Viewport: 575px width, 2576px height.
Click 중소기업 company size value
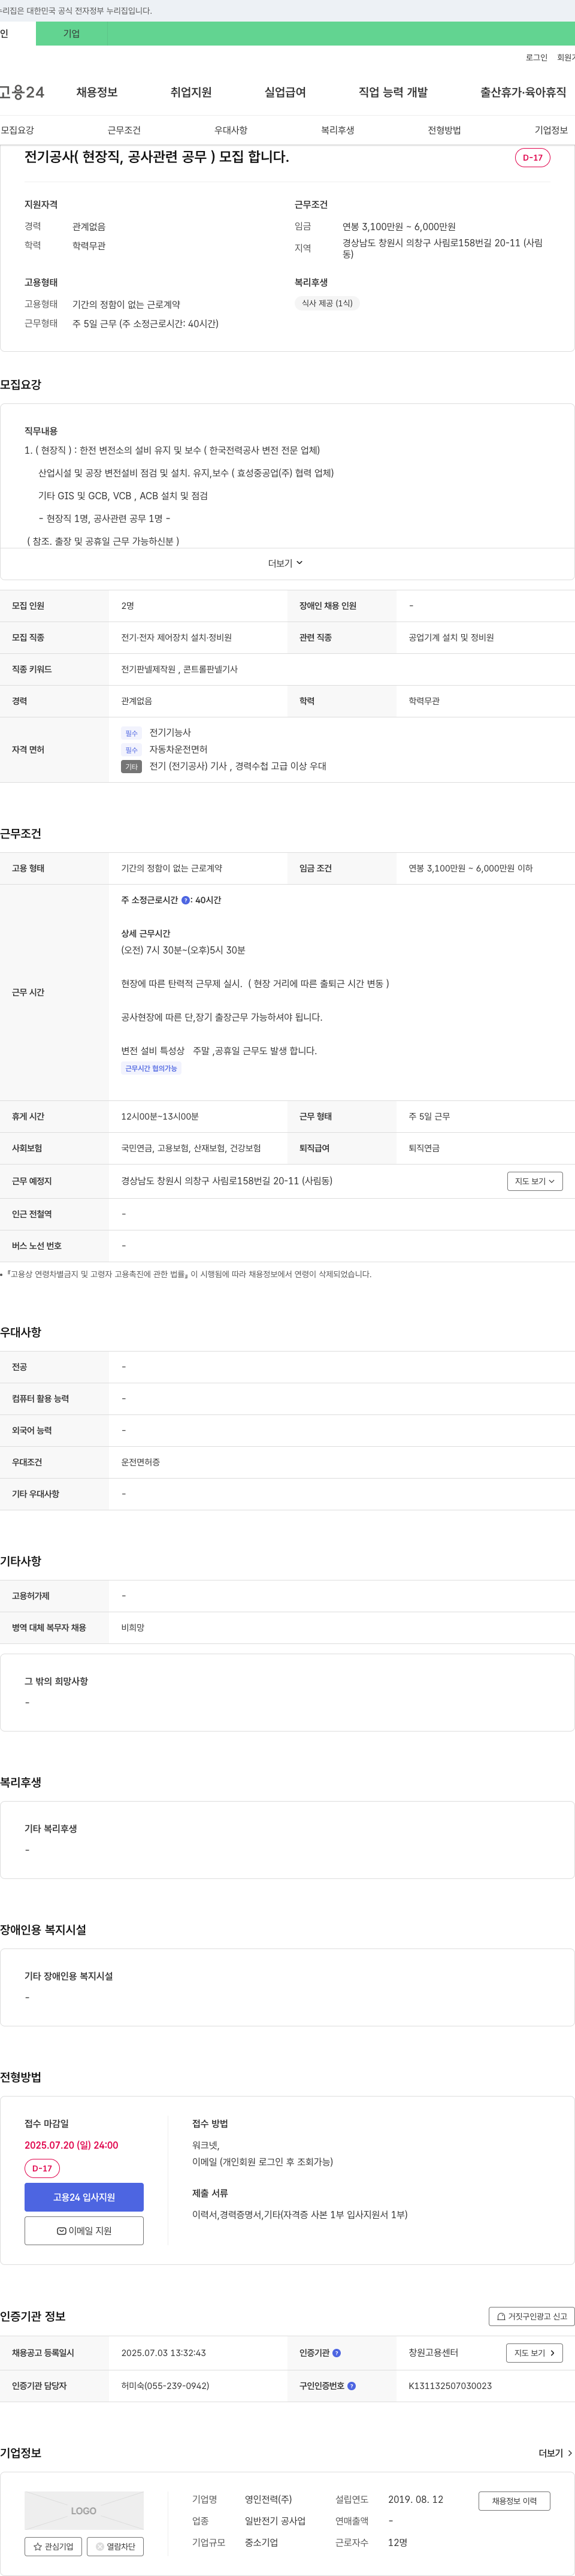(x=261, y=2542)
